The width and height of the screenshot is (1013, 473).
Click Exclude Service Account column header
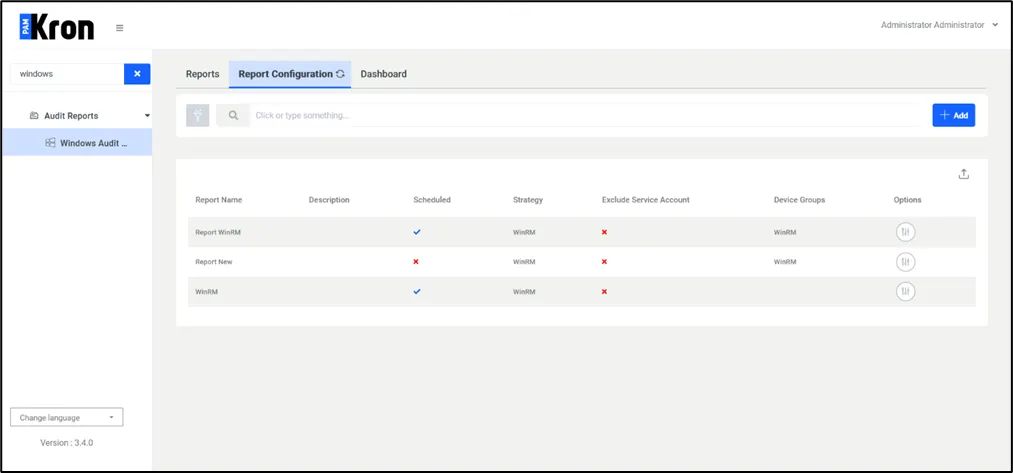[646, 200]
